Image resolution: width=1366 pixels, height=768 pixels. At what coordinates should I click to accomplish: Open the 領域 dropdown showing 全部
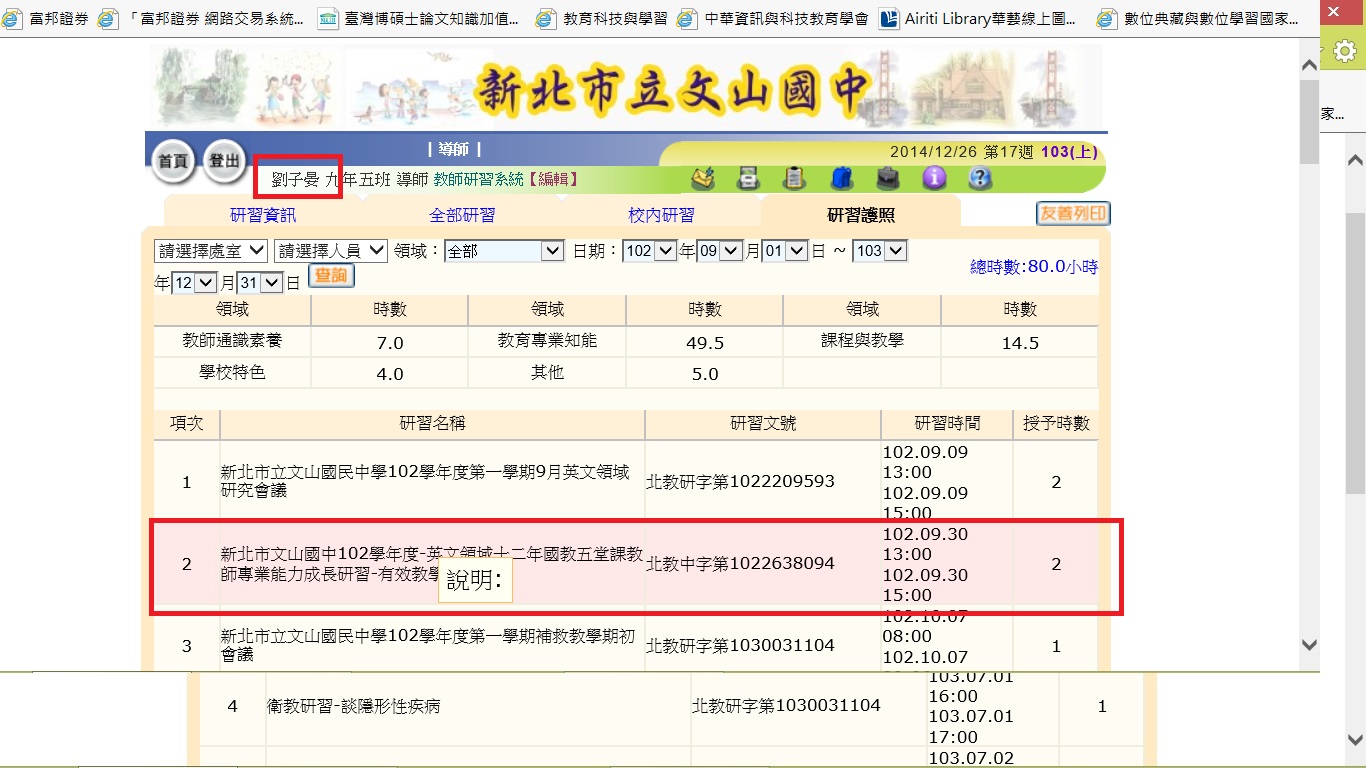pyautogui.click(x=504, y=251)
